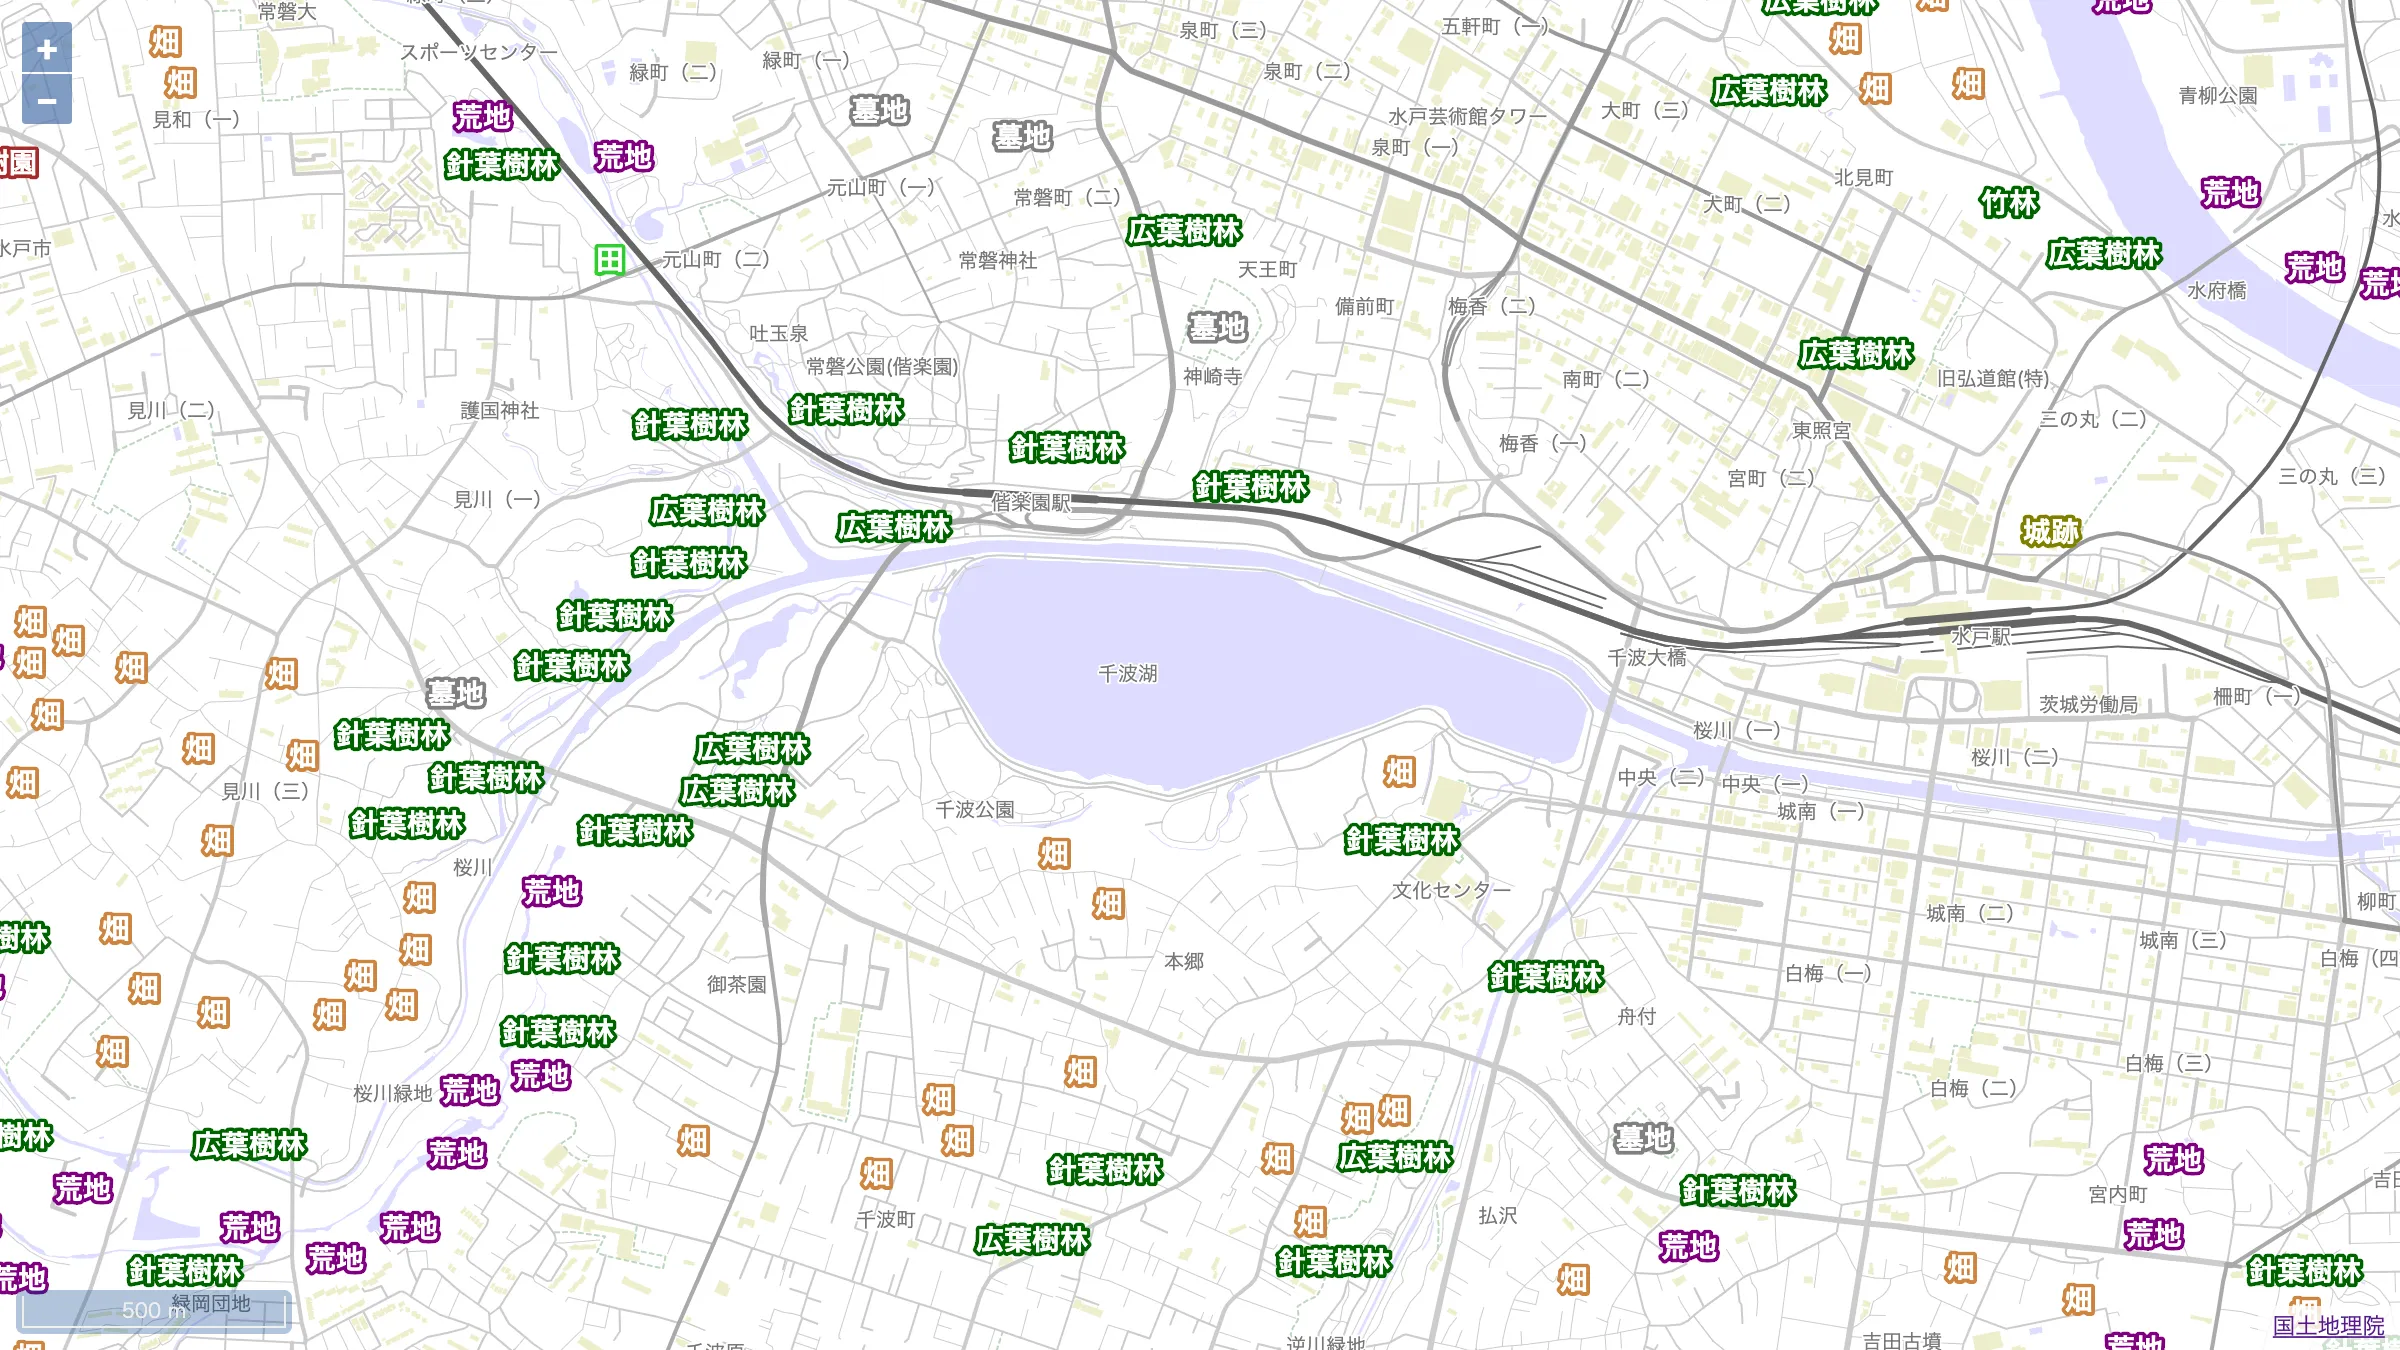Zoom out with the minus button
The height and width of the screenshot is (1350, 2400).
tap(47, 101)
